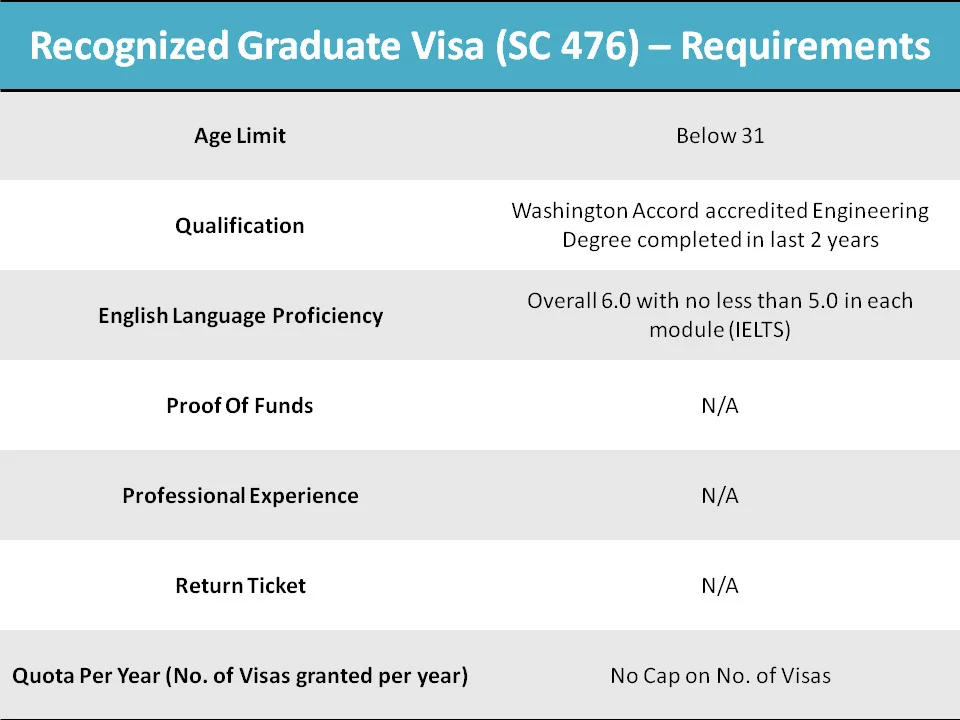Click Washington Accord accredited Engineering text
This screenshot has width=960, height=720.
[x=720, y=211]
